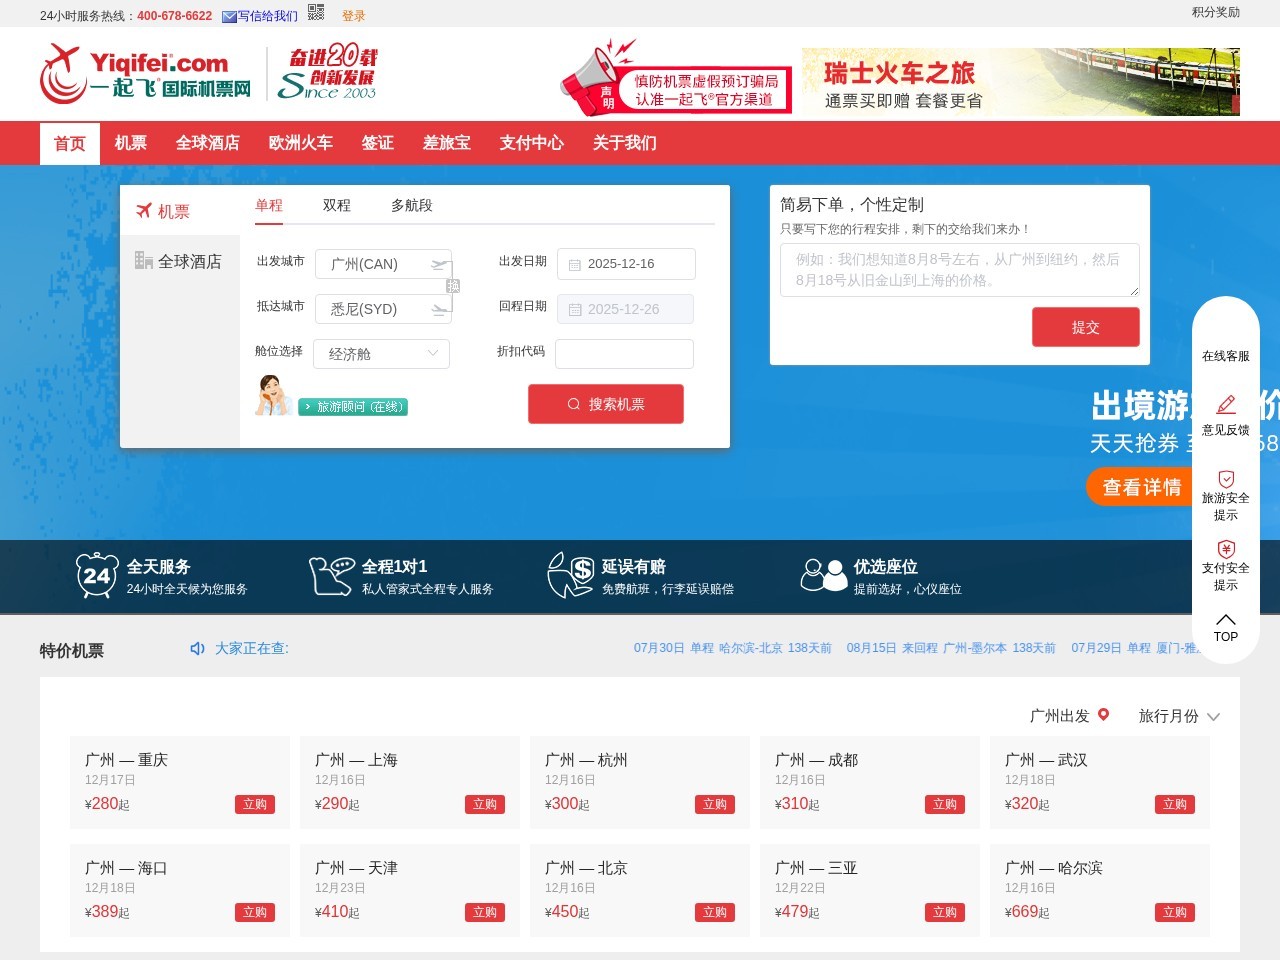The width and height of the screenshot is (1280, 960).
Task: Click the 写信给我们 envelope icon
Action: (228, 15)
